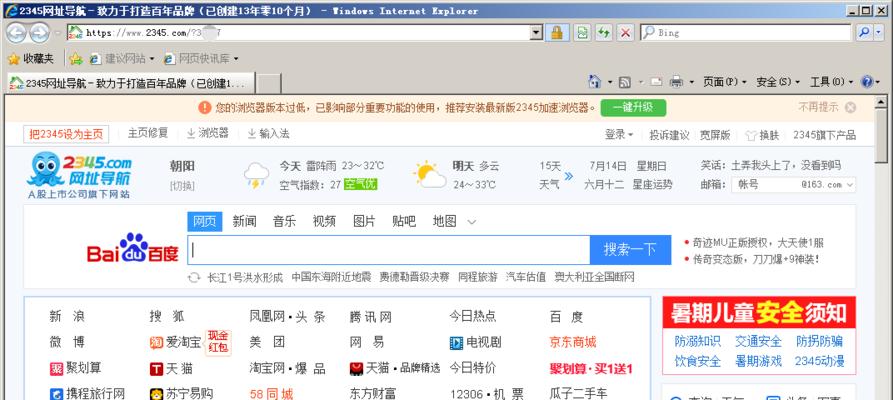The width and height of the screenshot is (893, 400).
Task: Click the empty new tab button
Action: [x=268, y=83]
